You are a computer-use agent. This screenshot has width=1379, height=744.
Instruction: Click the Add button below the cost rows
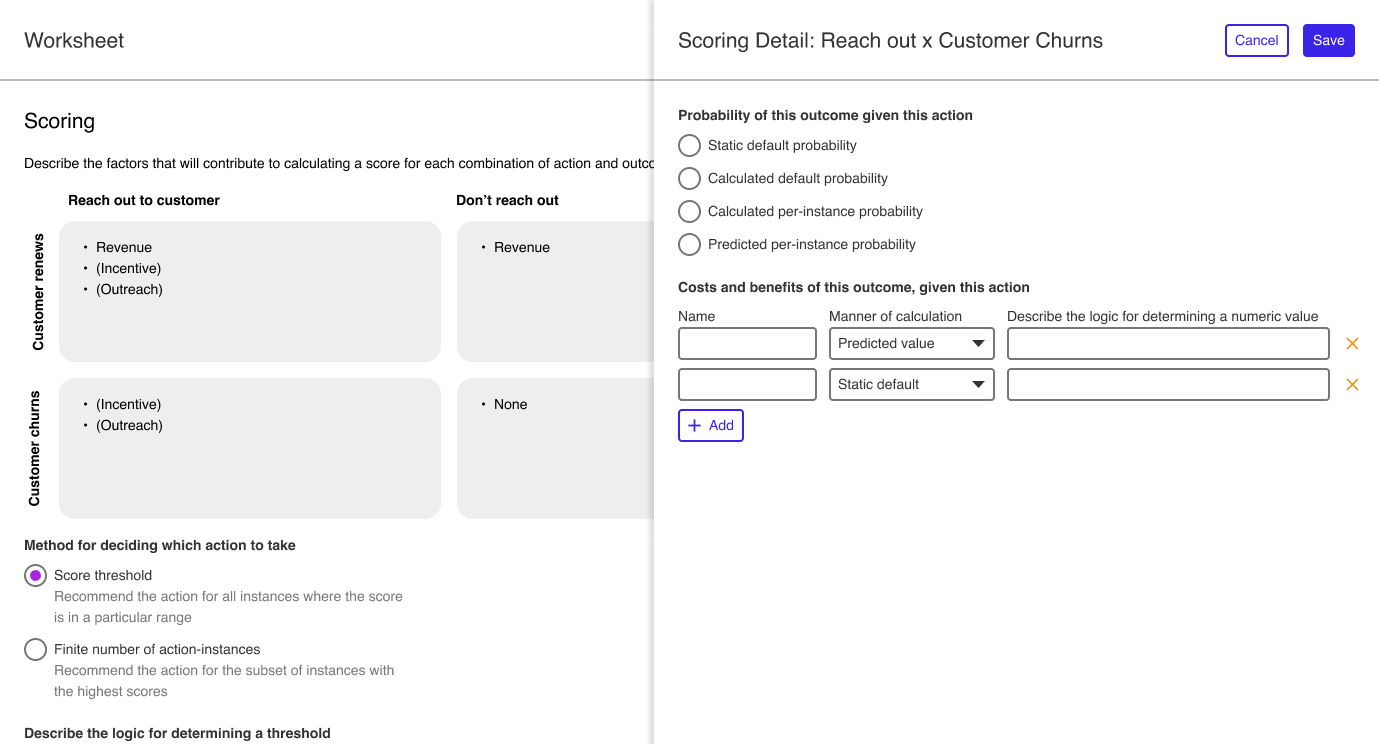tap(710, 425)
